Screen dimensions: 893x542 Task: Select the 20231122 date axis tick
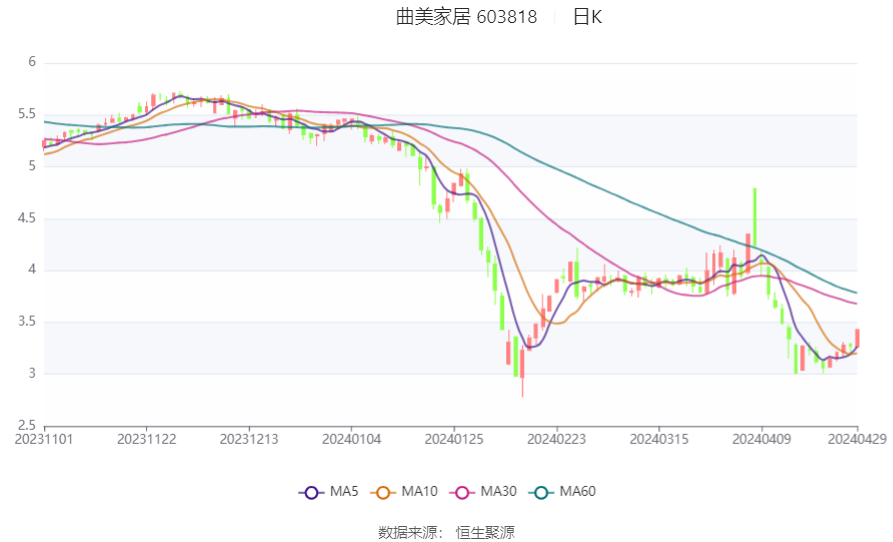[x=146, y=440]
